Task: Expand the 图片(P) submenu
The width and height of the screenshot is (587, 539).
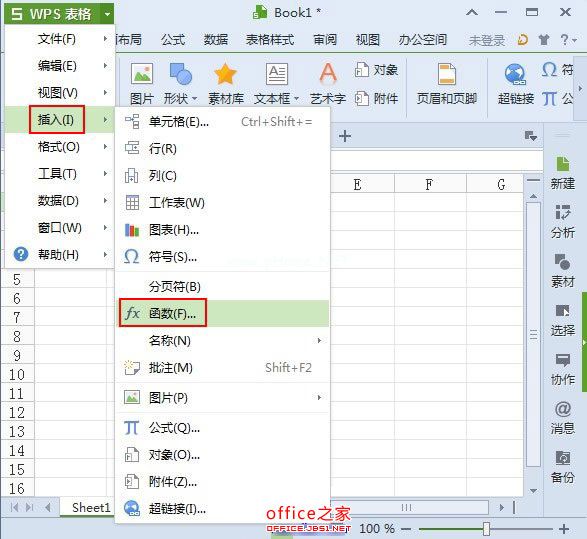Action: tap(319, 397)
